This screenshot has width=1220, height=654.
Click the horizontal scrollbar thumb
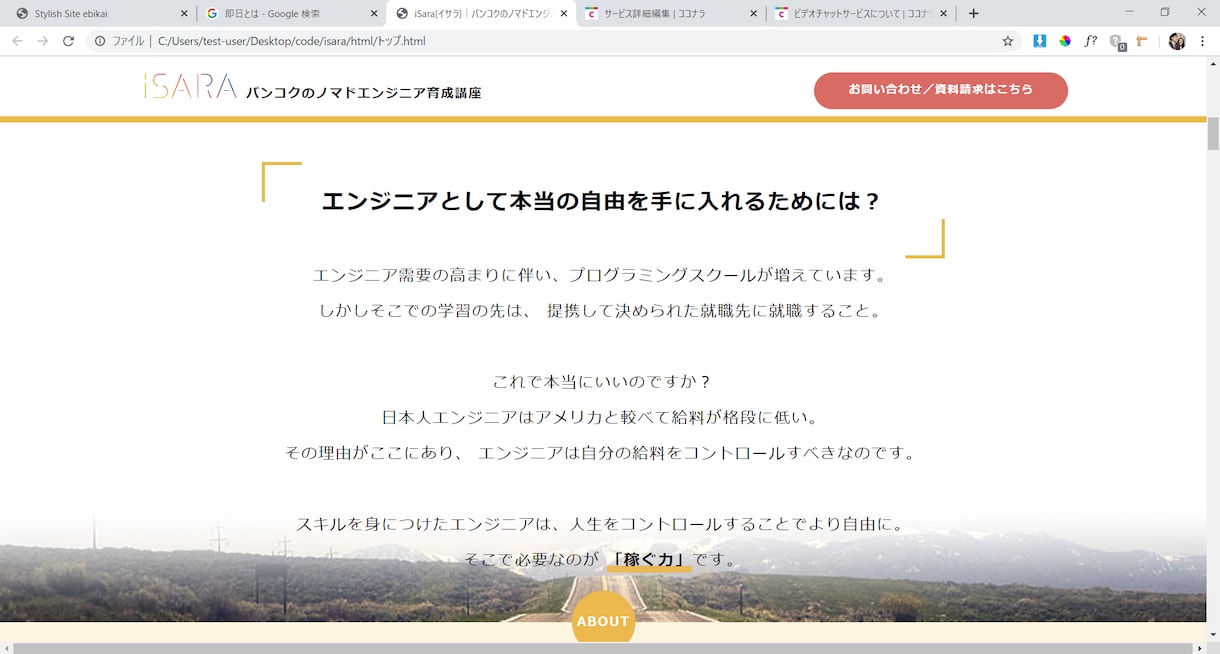601,648
